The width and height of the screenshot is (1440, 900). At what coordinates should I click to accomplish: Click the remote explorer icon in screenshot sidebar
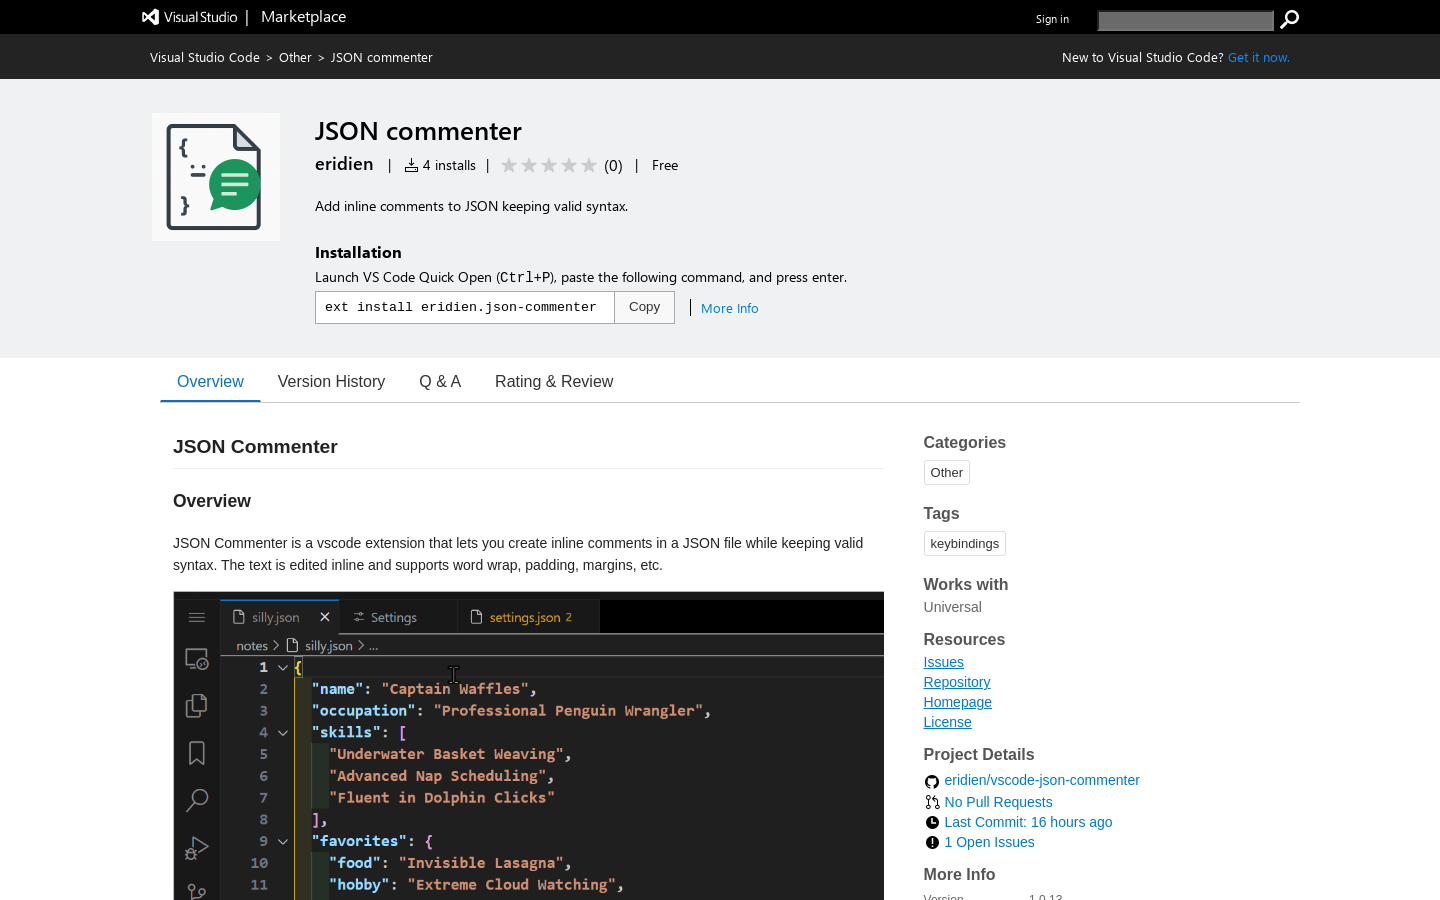pyautogui.click(x=197, y=659)
